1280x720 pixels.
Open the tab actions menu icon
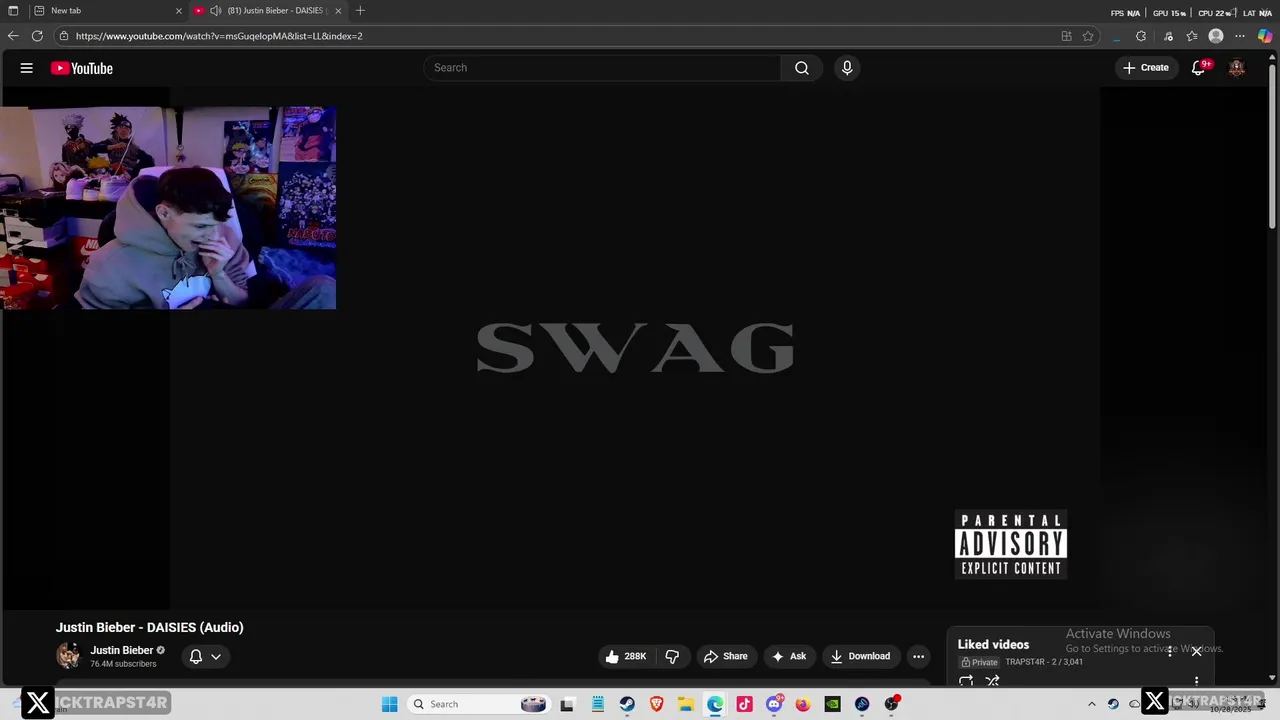coord(13,11)
